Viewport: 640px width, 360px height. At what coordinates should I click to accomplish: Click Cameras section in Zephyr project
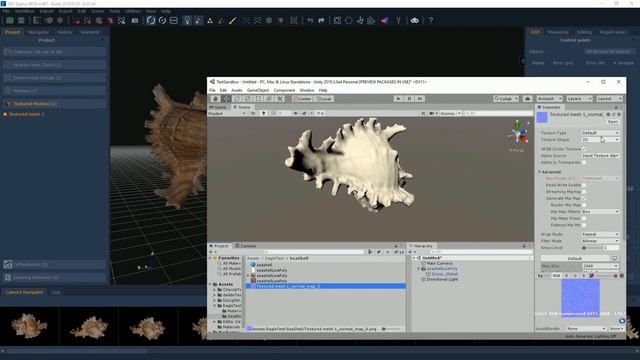[x=54, y=52]
